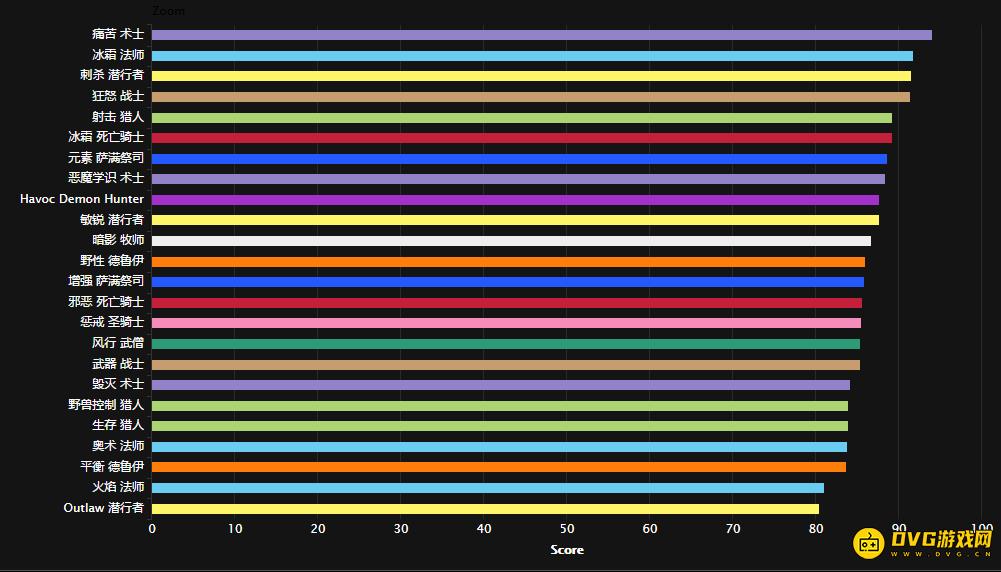This screenshot has height=572, width=1001.
Task: Click the red 冰霜 死亡骑士 bar
Action: pos(521,138)
